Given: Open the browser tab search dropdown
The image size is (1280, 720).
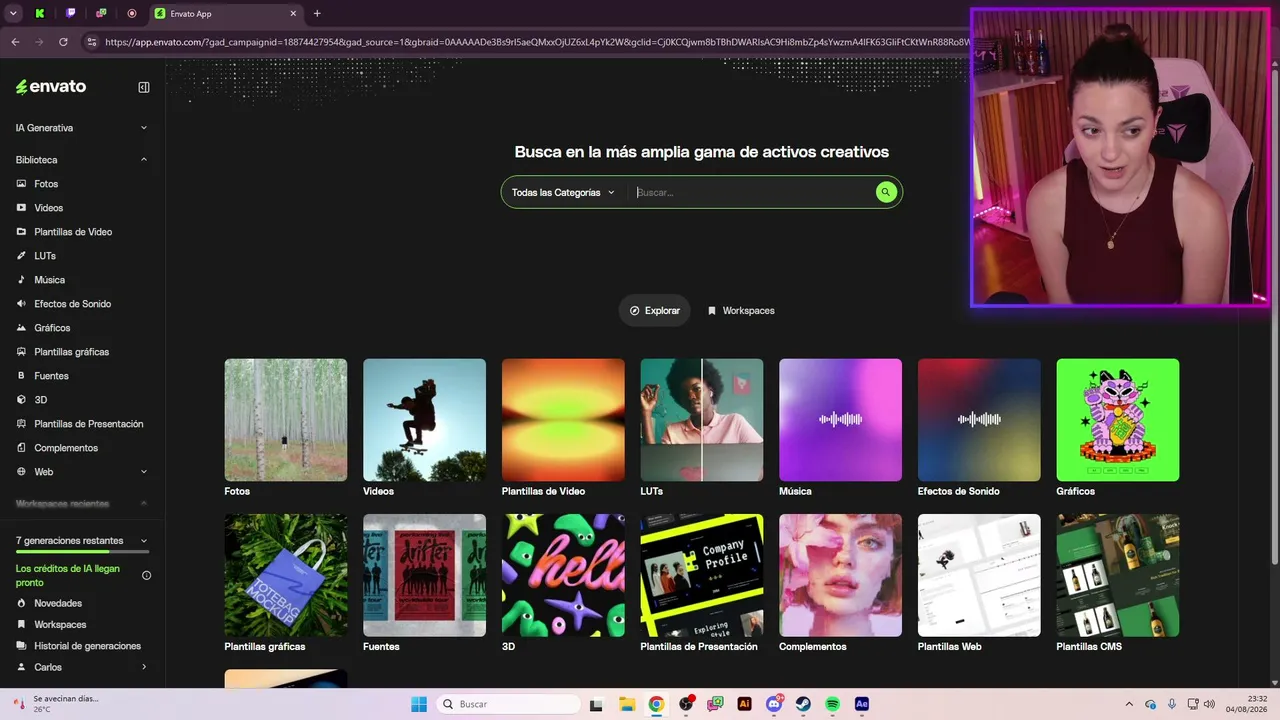Looking at the screenshot, I should click(x=13, y=14).
